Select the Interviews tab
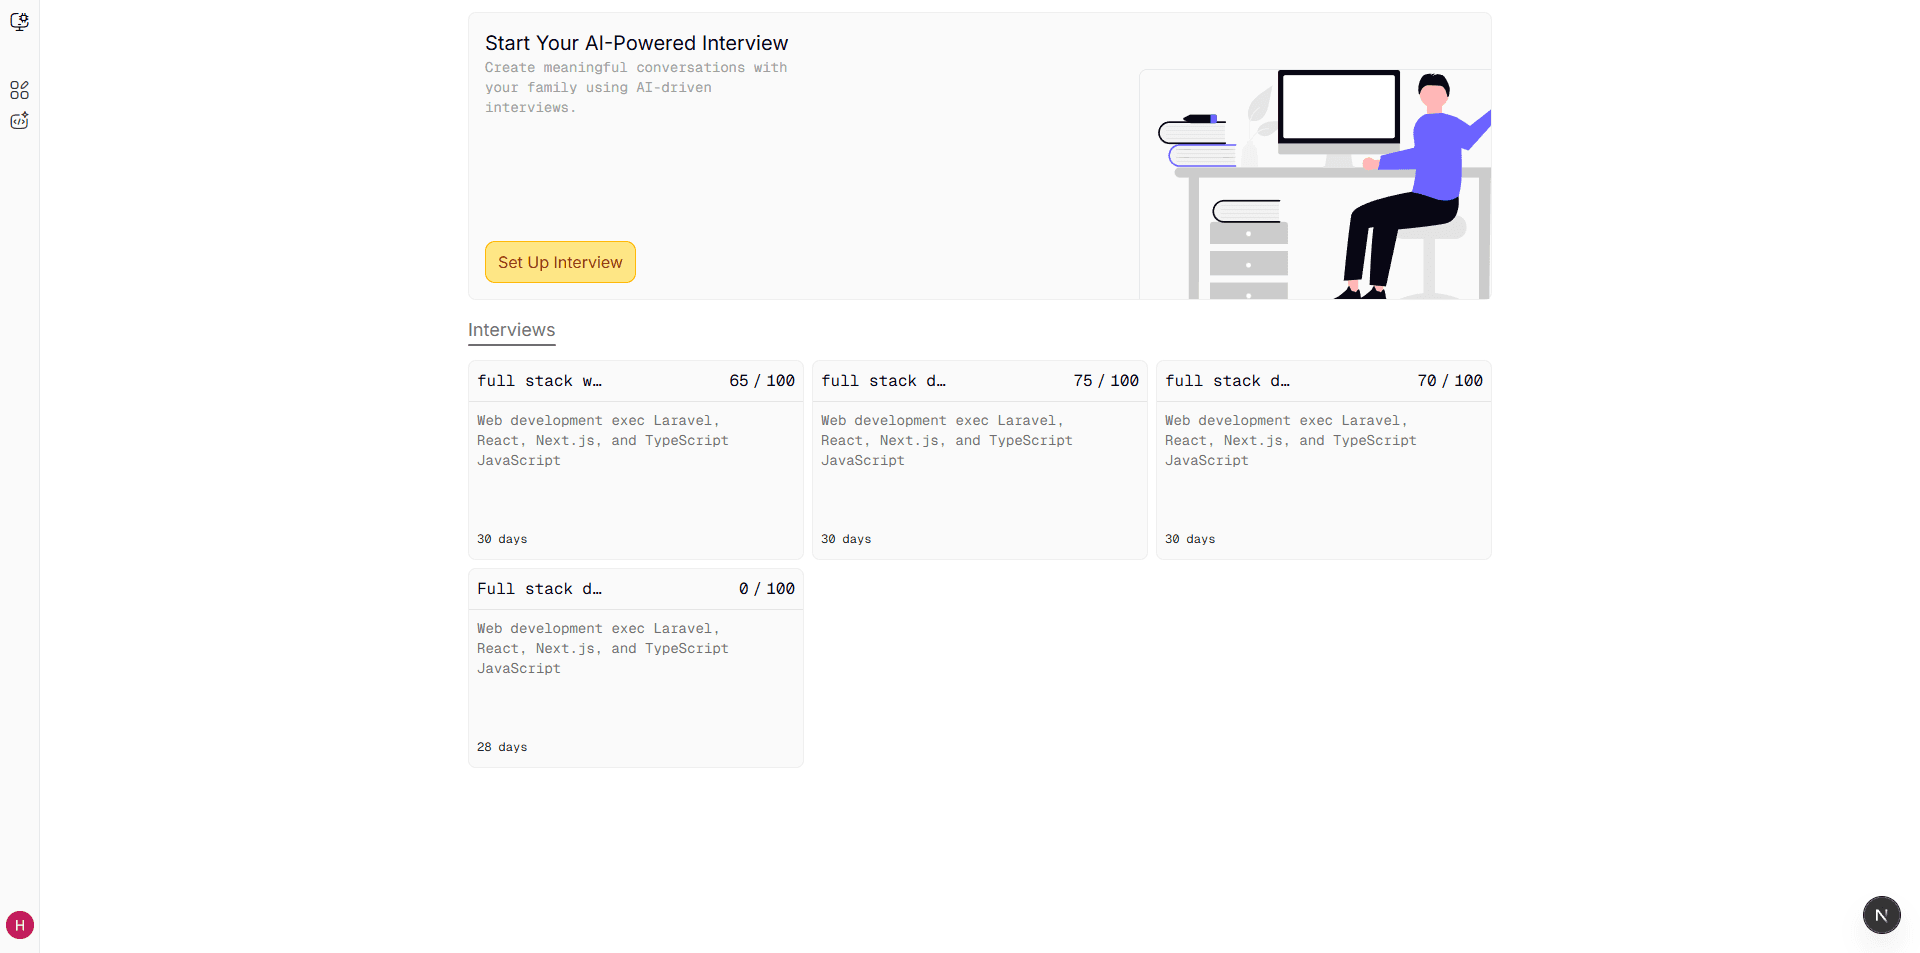The width and height of the screenshot is (1920, 953). 511,330
